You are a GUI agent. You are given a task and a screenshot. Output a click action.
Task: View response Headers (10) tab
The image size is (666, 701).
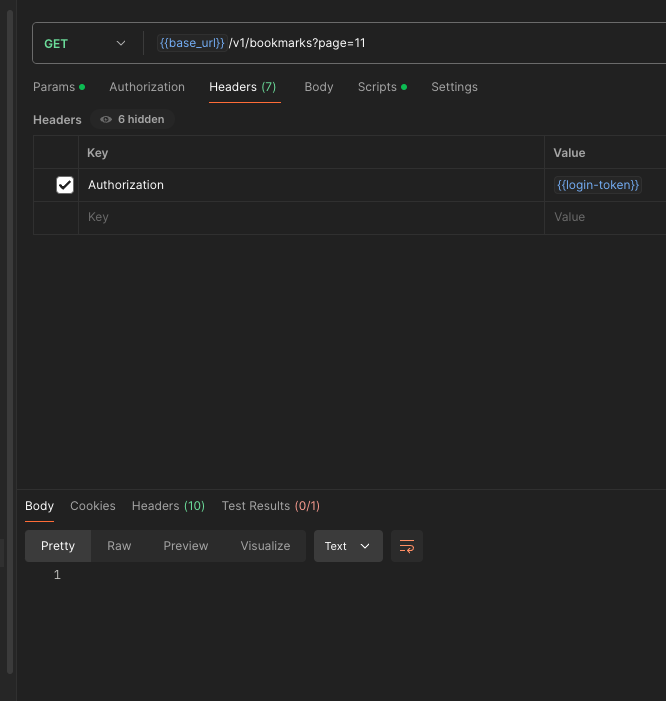click(168, 506)
